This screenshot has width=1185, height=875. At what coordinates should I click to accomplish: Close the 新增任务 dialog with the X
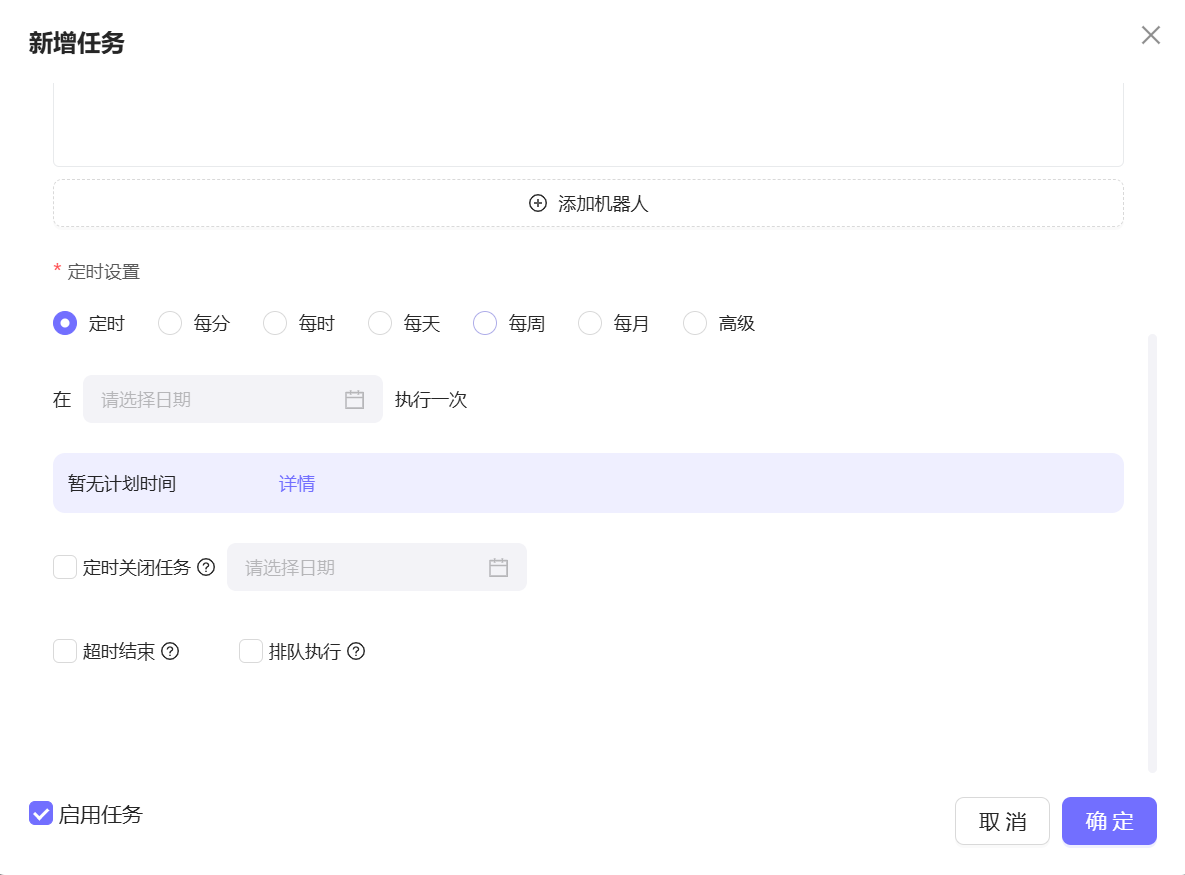click(1150, 35)
